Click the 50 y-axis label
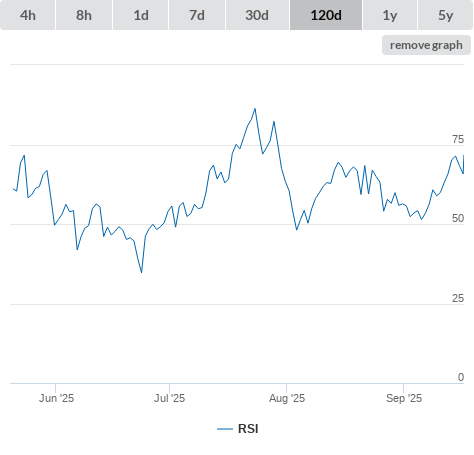This screenshot has height=455, width=474. 458,218
